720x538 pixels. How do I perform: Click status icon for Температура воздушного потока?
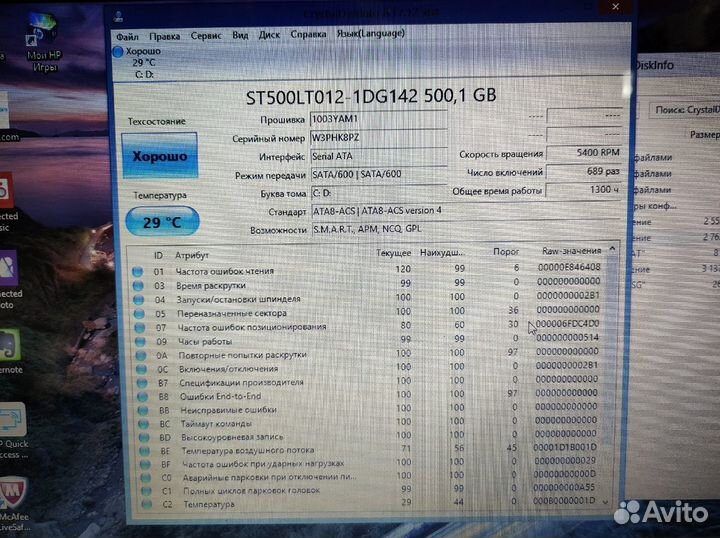coord(137,451)
